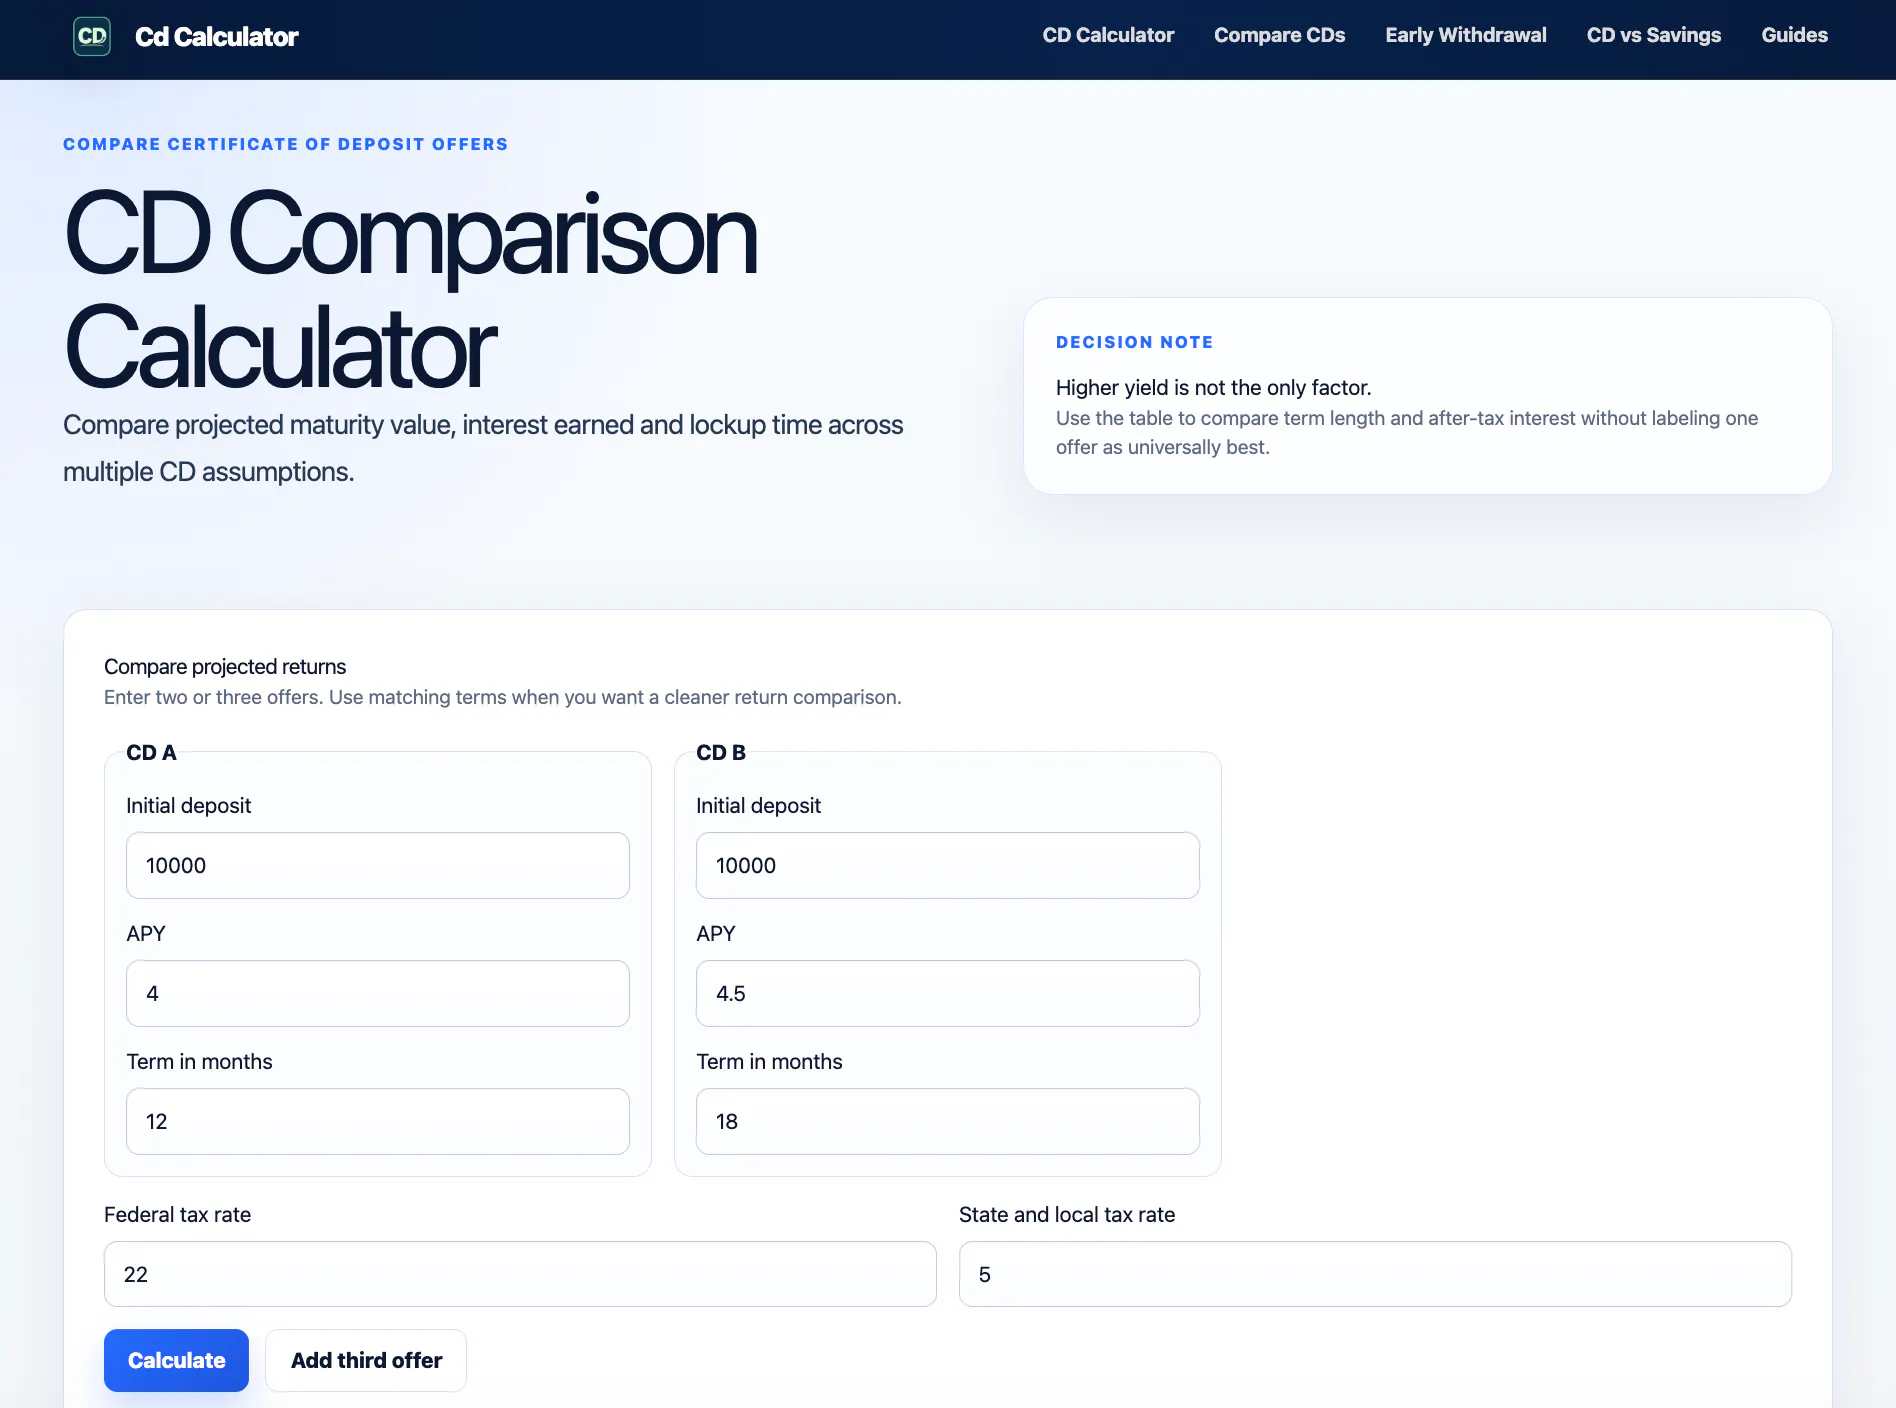Select the Federal tax rate input
This screenshot has width=1896, height=1408.
520,1274
